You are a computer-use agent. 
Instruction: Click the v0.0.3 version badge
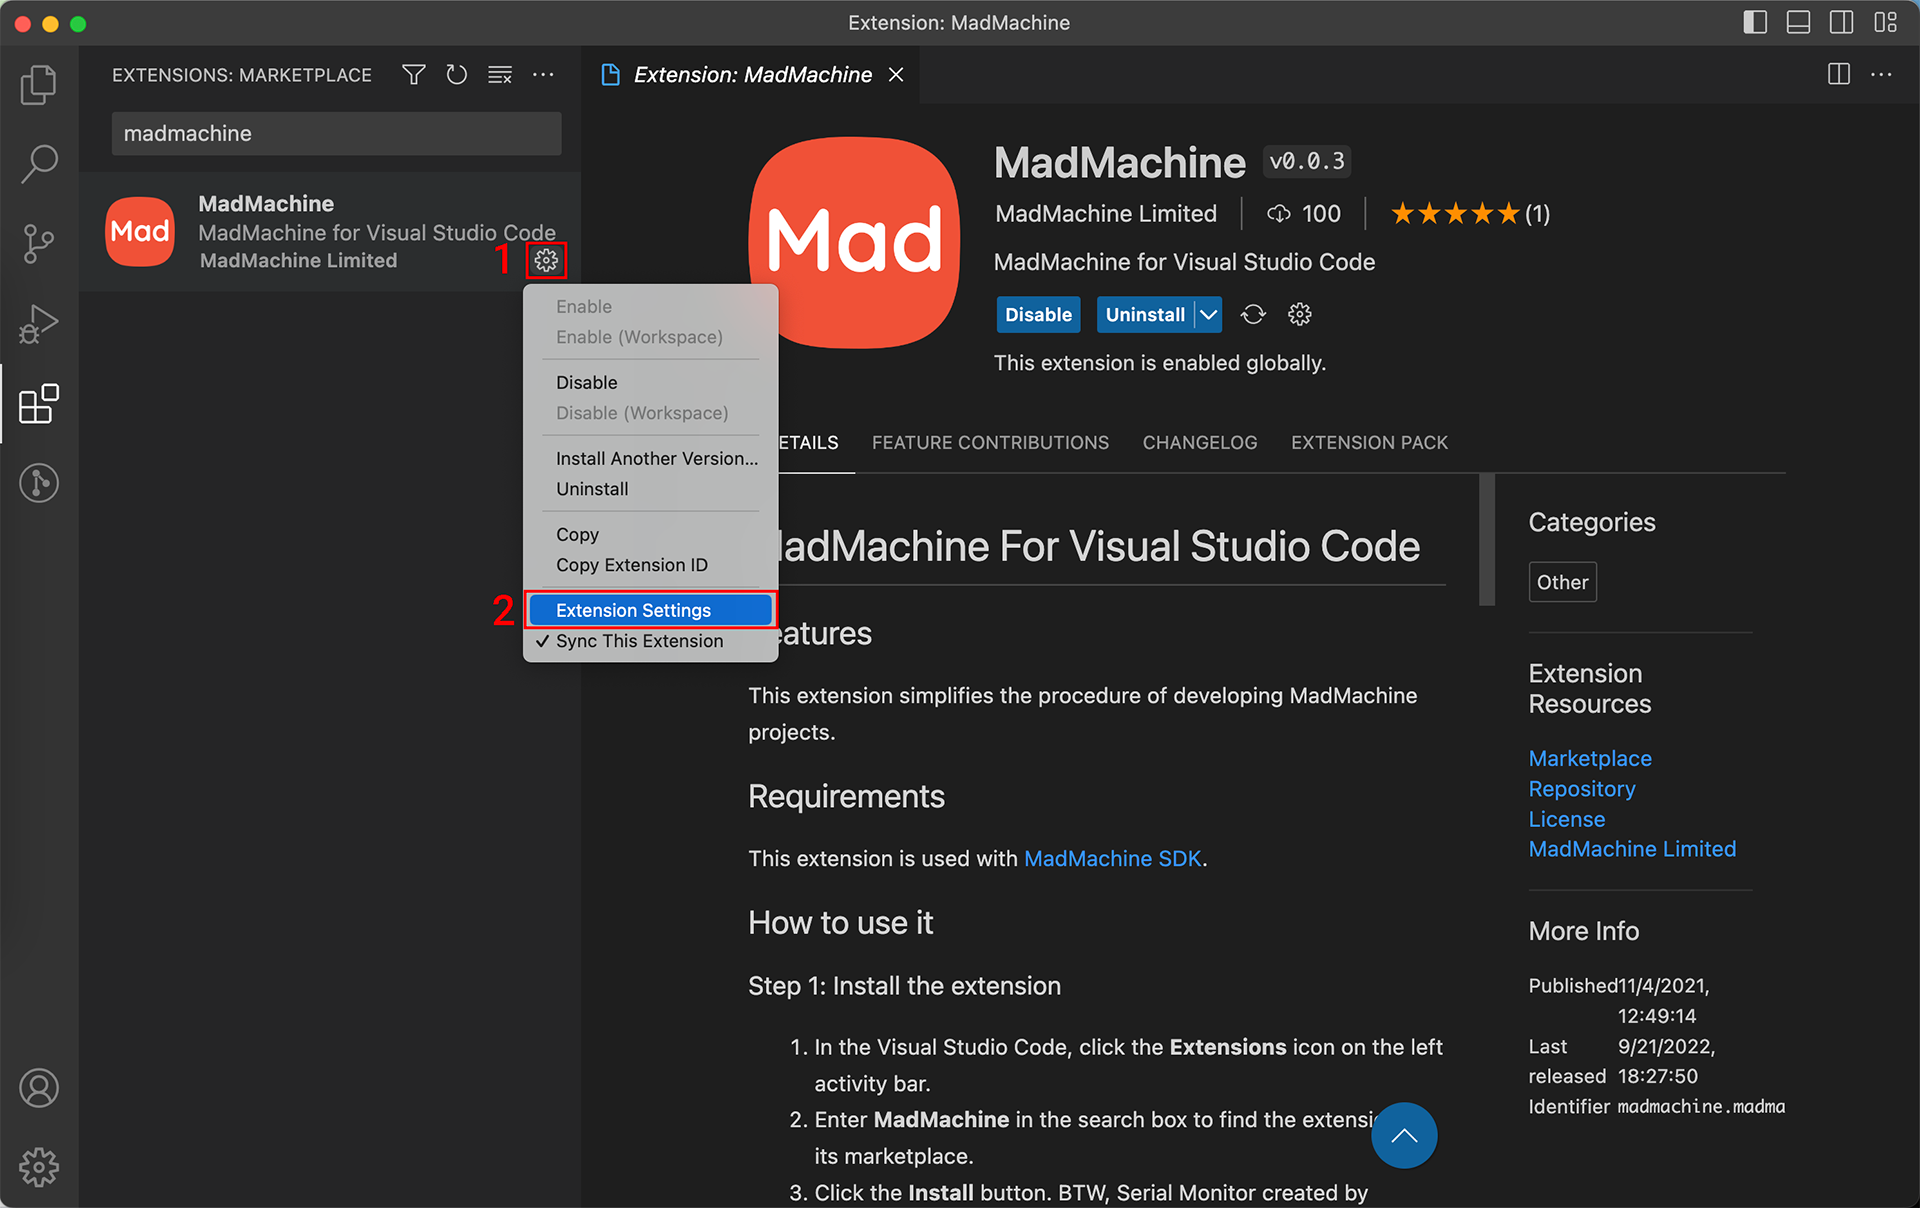[x=1307, y=162]
